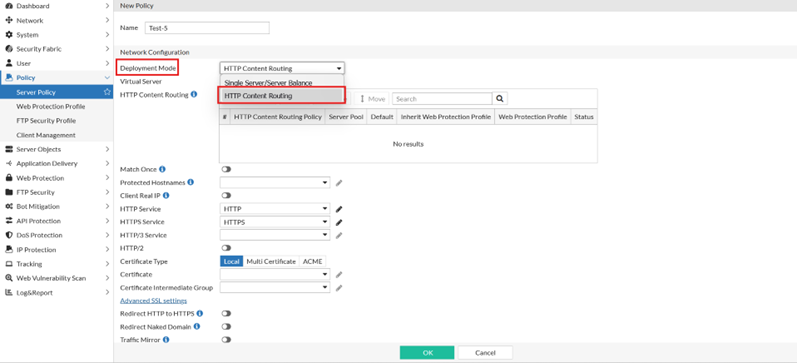Edit Certificate with pencil icon
Image resolution: width=797 pixels, height=363 pixels.
[x=339, y=275]
